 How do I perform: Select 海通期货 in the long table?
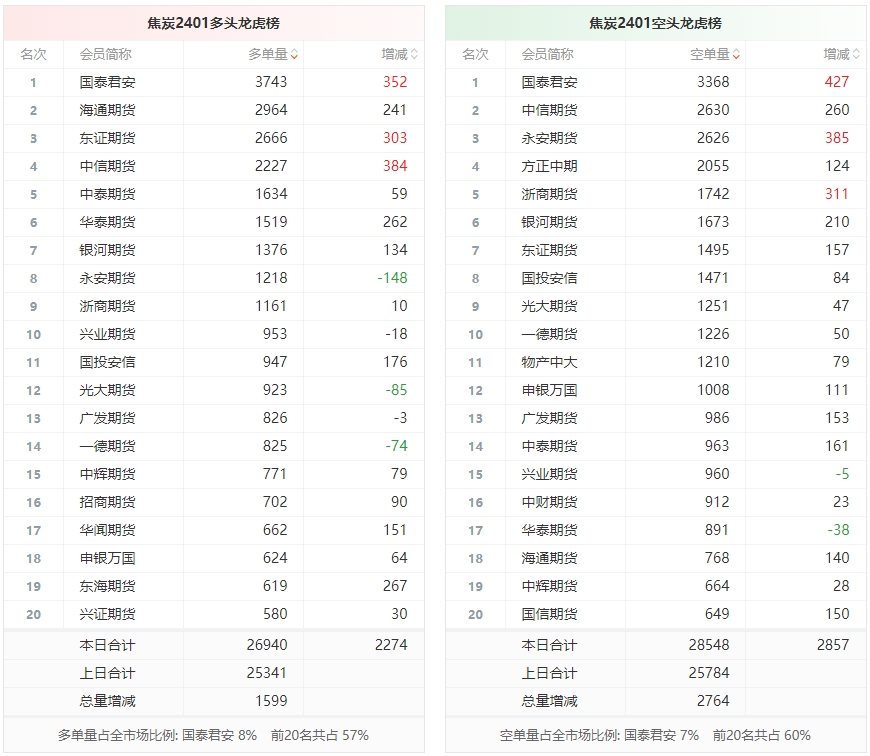click(107, 110)
